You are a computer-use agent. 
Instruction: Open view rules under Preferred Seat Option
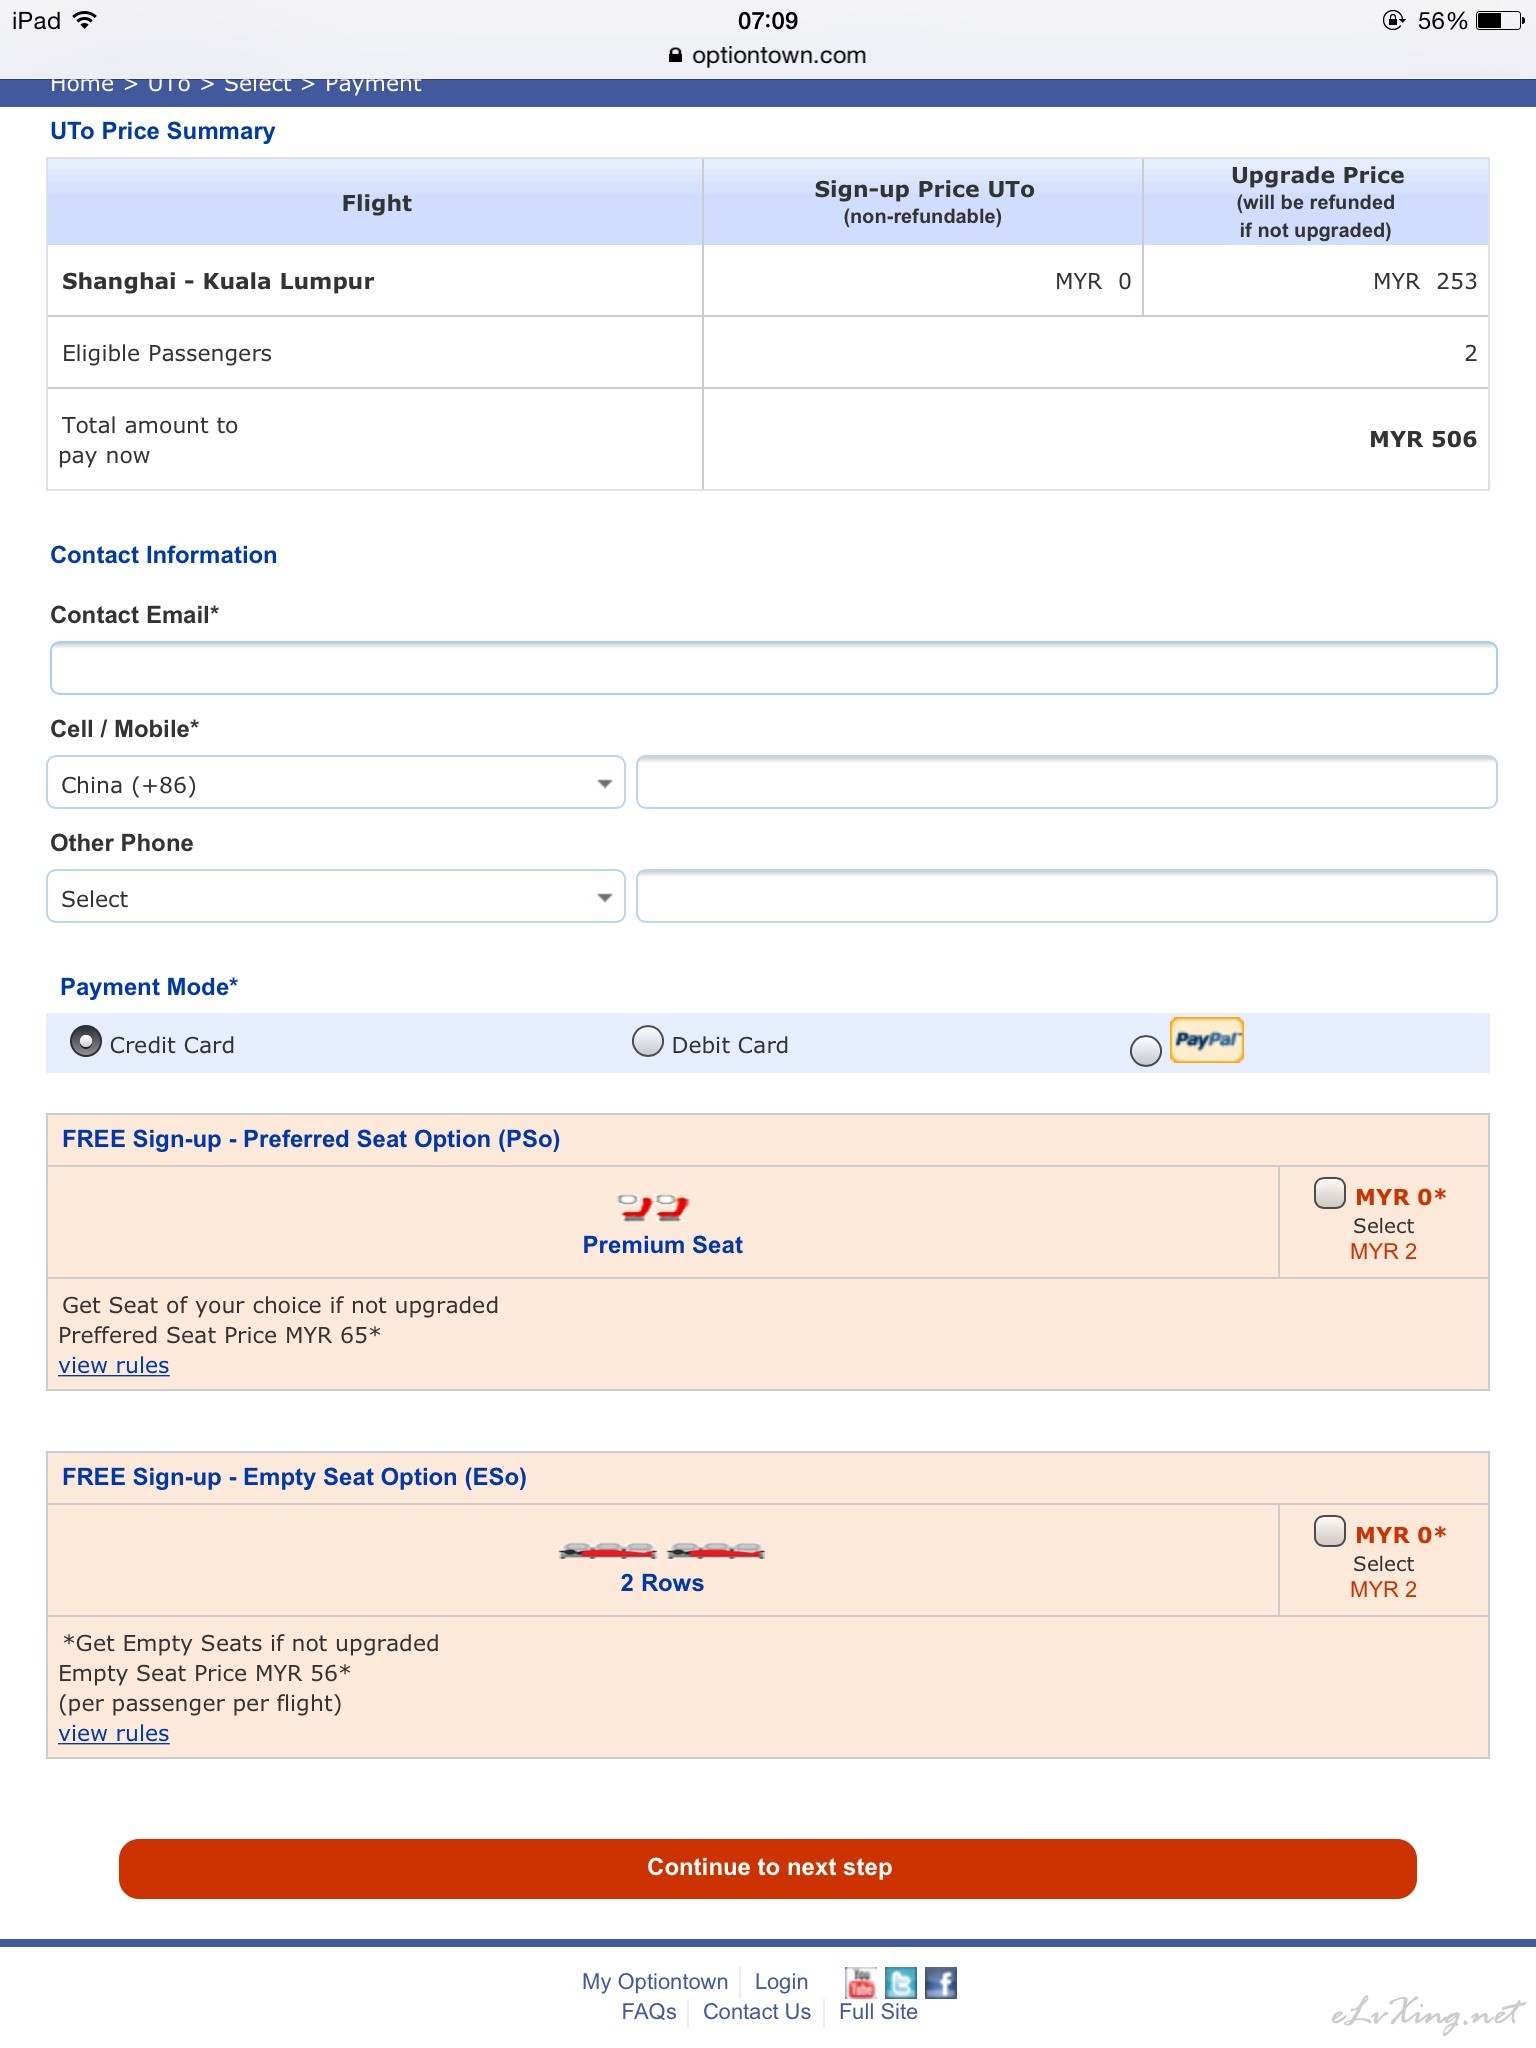tap(114, 1366)
